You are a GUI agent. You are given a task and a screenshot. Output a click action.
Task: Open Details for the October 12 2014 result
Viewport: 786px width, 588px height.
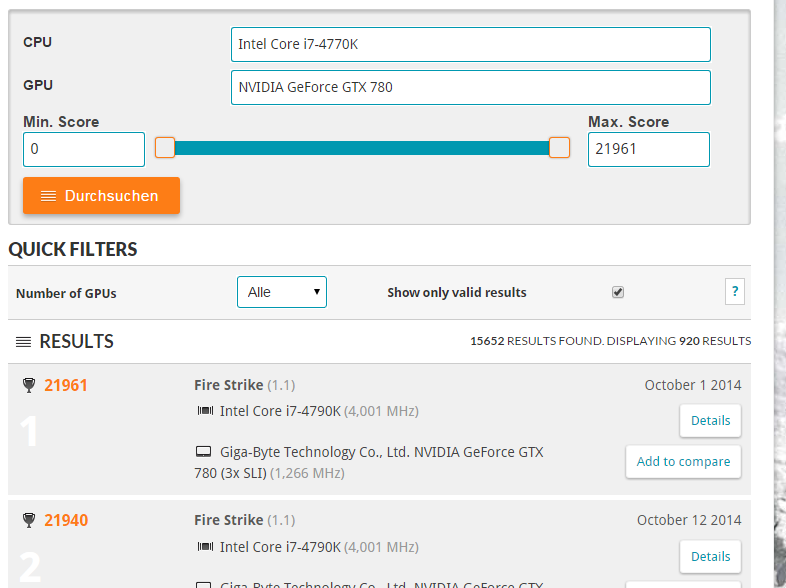(x=710, y=556)
